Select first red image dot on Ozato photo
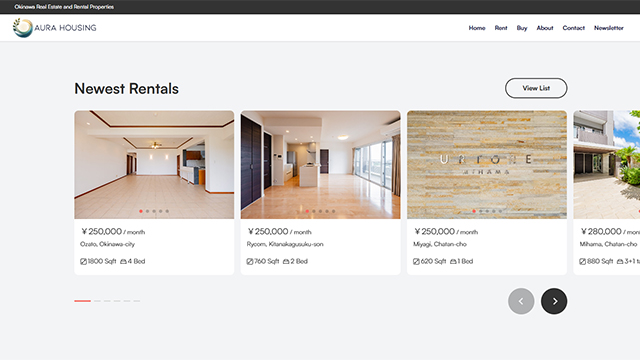The image size is (640, 360). coord(141,211)
